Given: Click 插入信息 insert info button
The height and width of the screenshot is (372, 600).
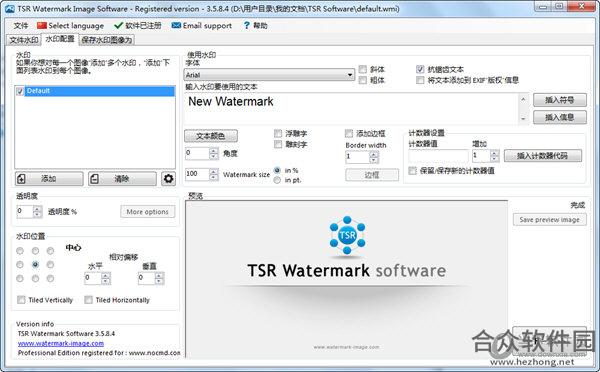Looking at the screenshot, I should [559, 117].
